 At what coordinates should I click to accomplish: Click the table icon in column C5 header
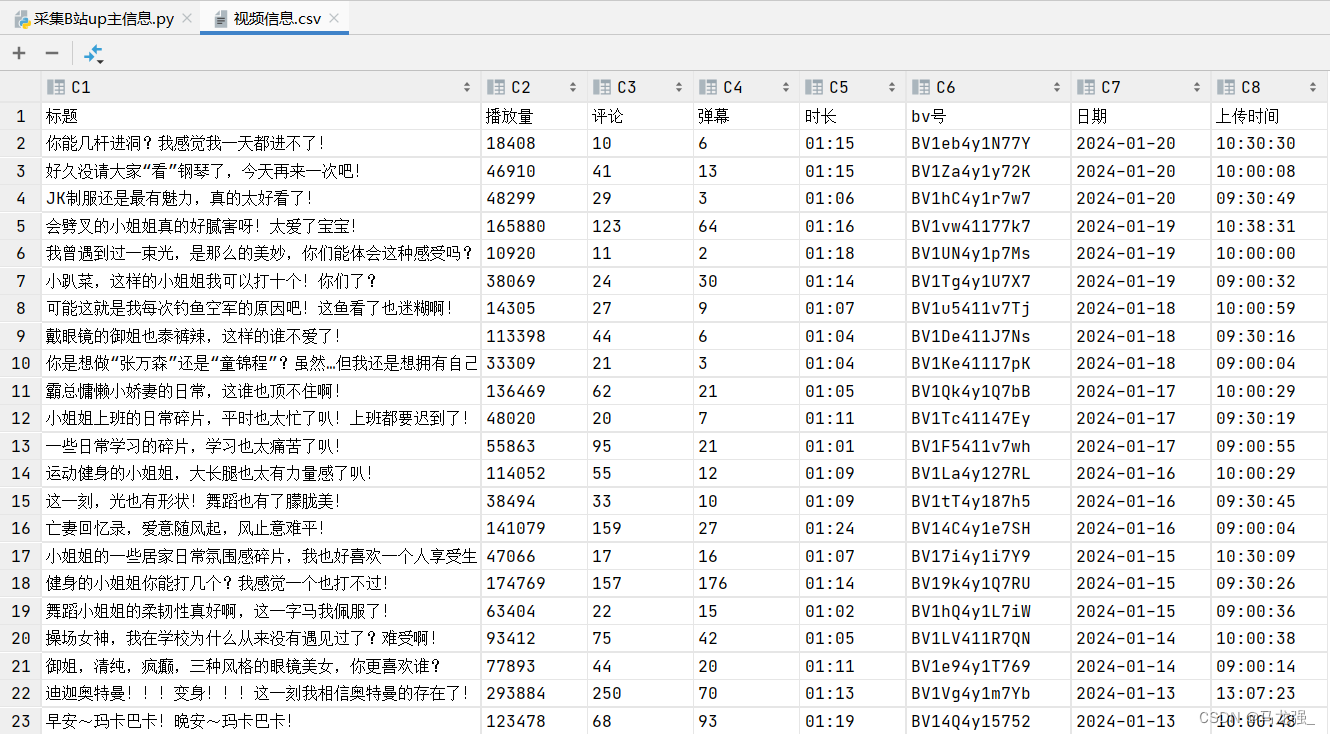(x=813, y=87)
